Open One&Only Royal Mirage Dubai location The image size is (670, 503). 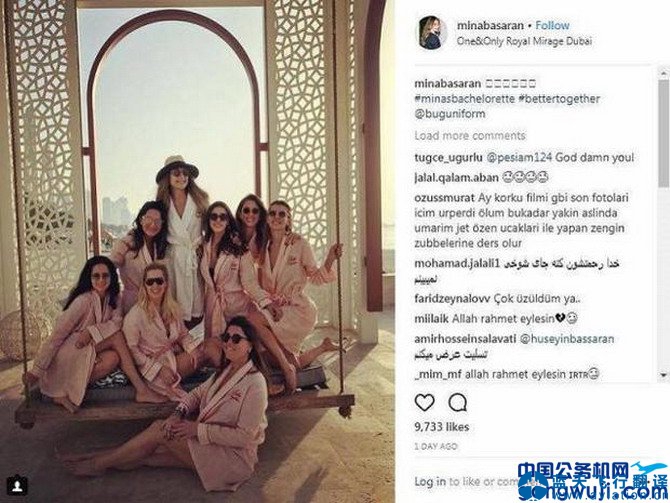tap(524, 41)
